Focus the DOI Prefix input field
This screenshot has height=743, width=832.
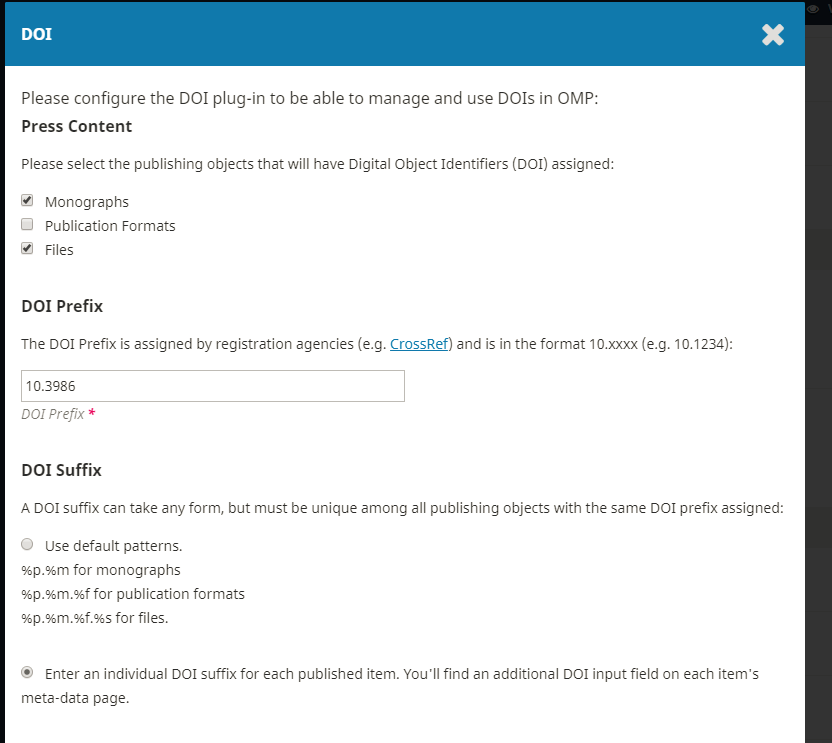[213, 386]
